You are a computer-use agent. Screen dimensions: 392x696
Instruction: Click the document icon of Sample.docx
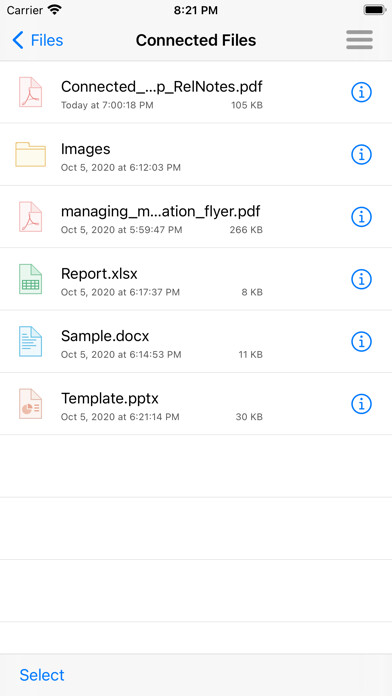pyautogui.click(x=31, y=341)
